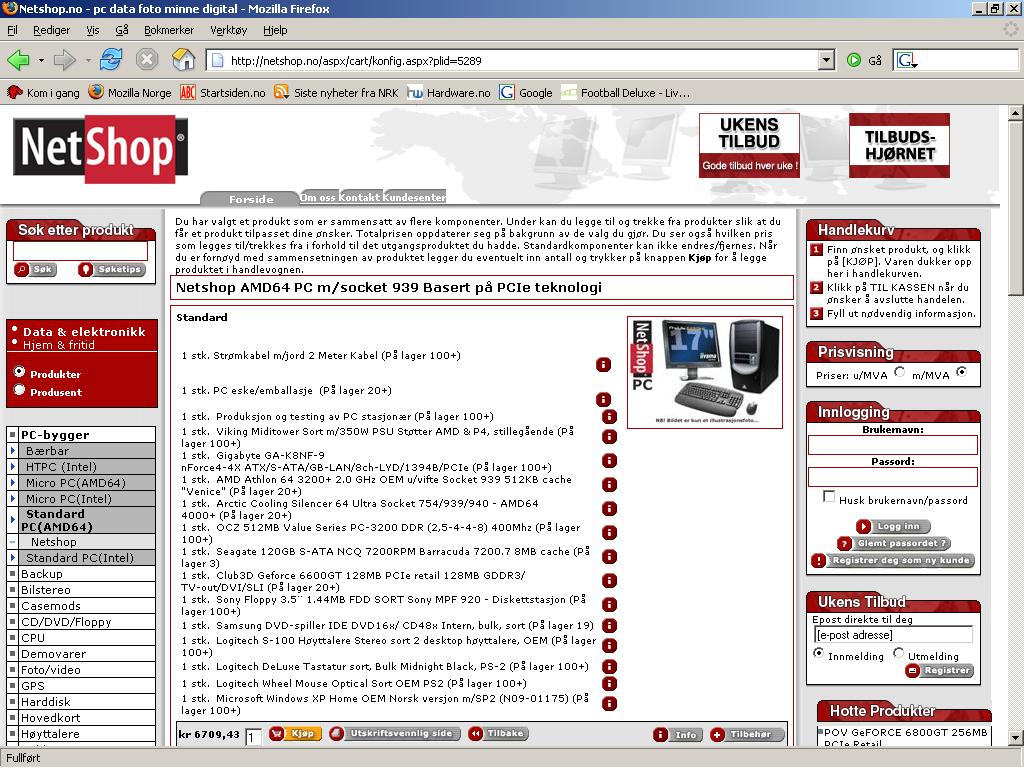Click the Søketips button
1024x768 pixels.
pos(112,269)
